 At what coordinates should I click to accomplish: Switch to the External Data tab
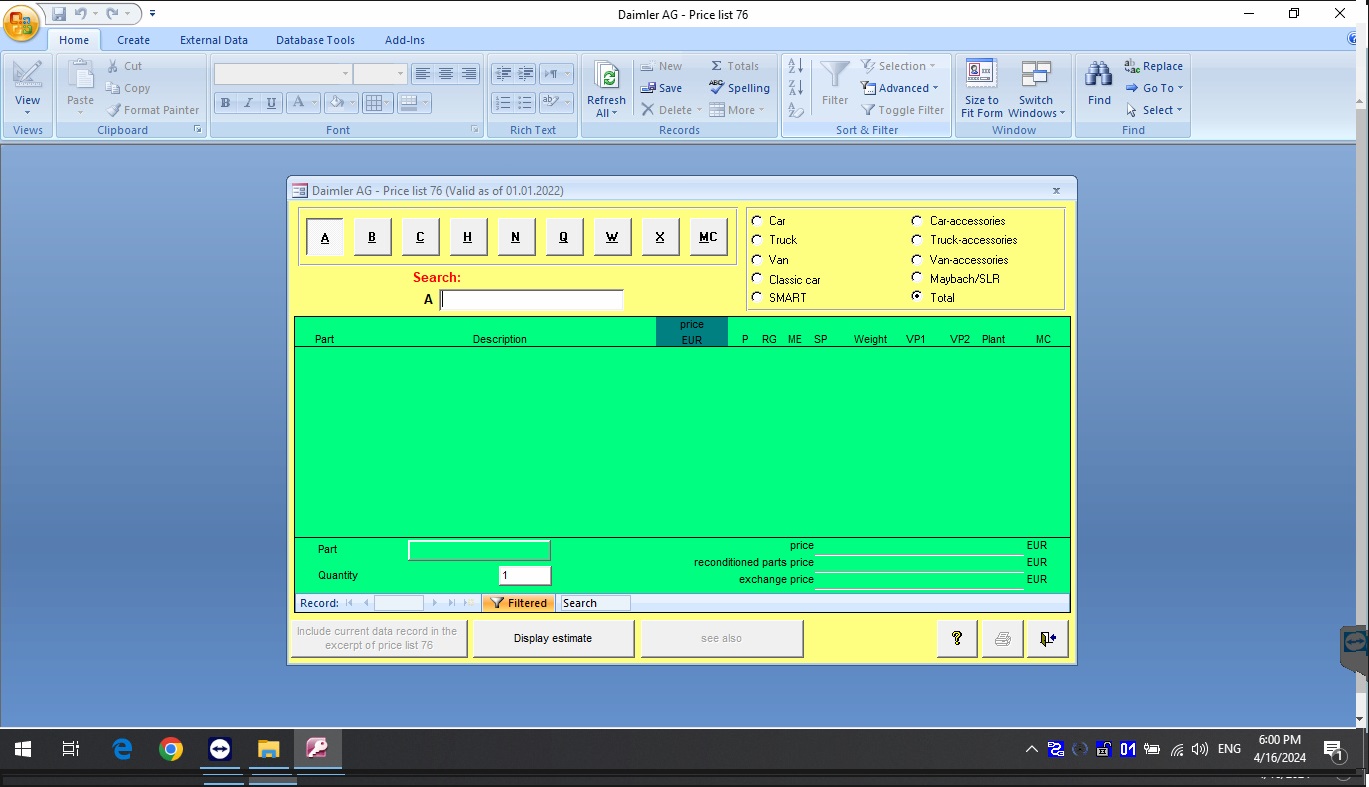click(214, 40)
